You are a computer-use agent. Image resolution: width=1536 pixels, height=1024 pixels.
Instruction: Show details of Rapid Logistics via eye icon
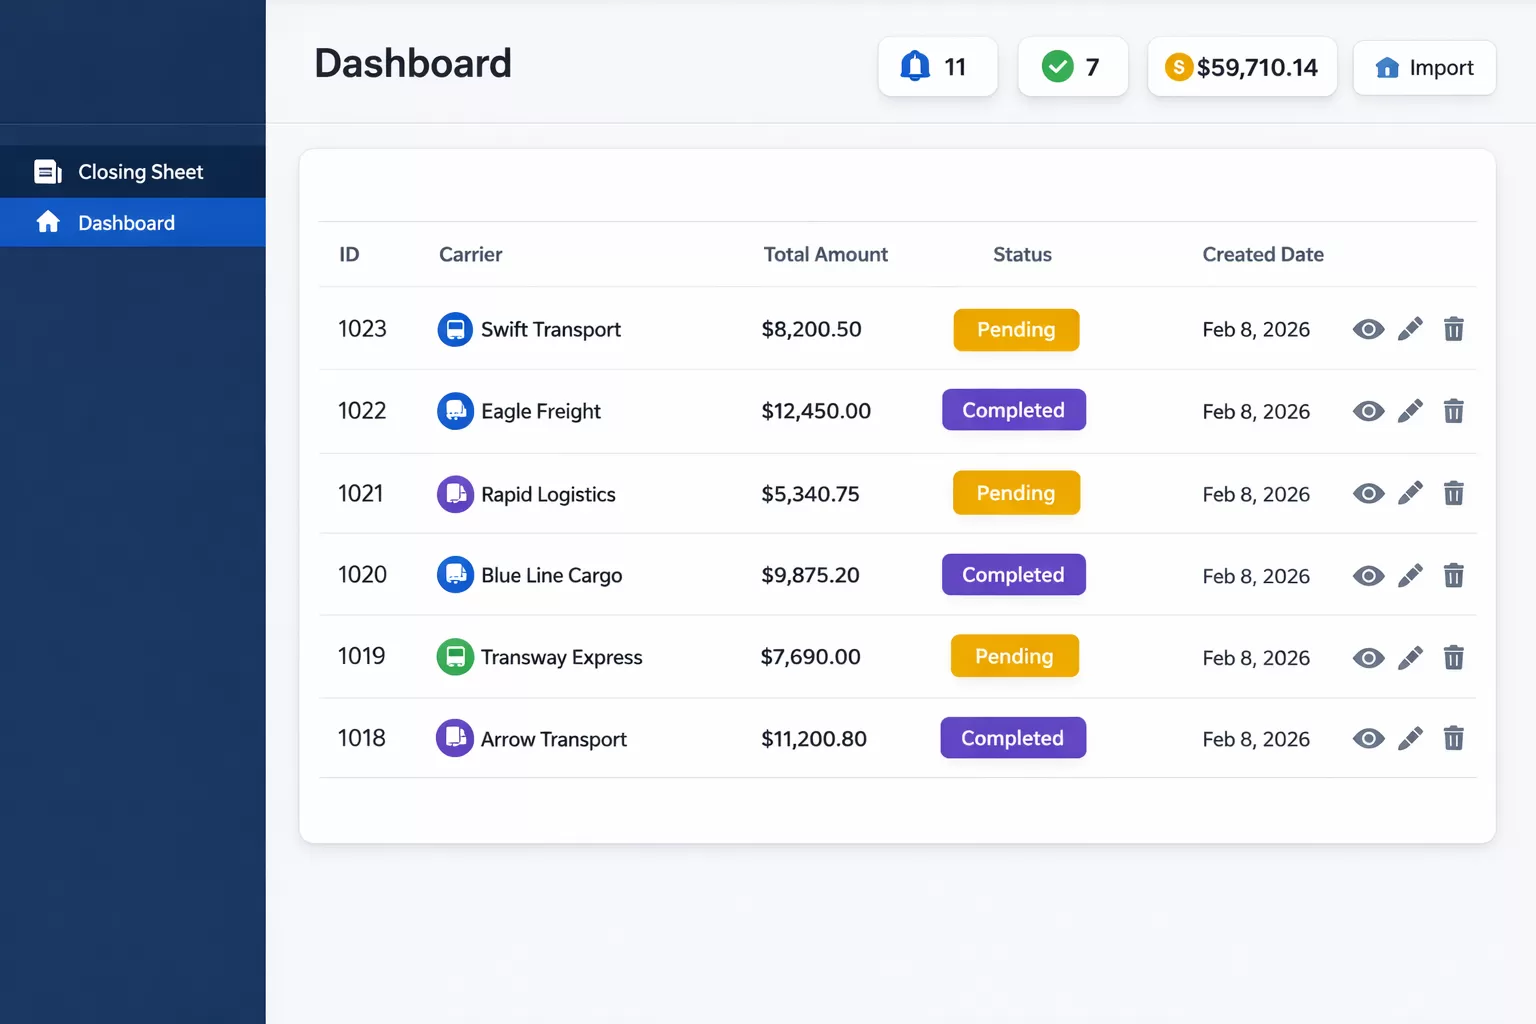click(x=1367, y=493)
